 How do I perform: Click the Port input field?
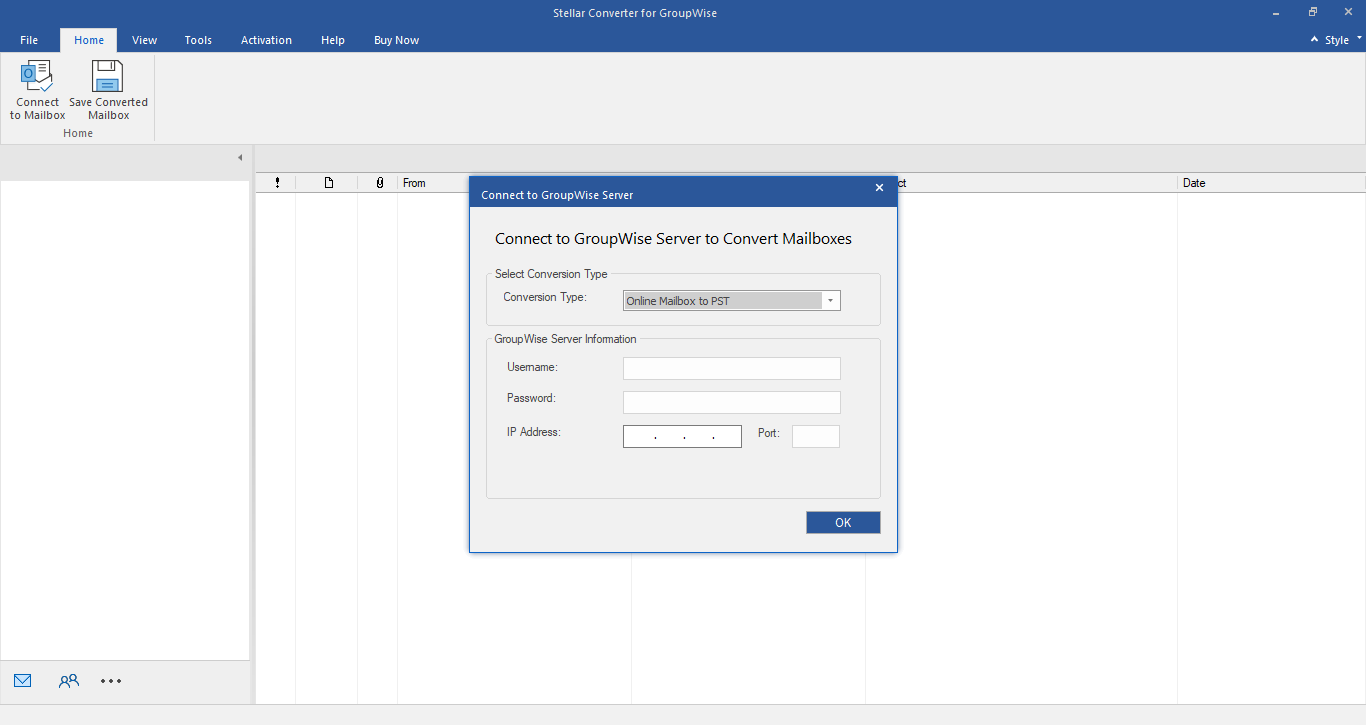coord(816,436)
